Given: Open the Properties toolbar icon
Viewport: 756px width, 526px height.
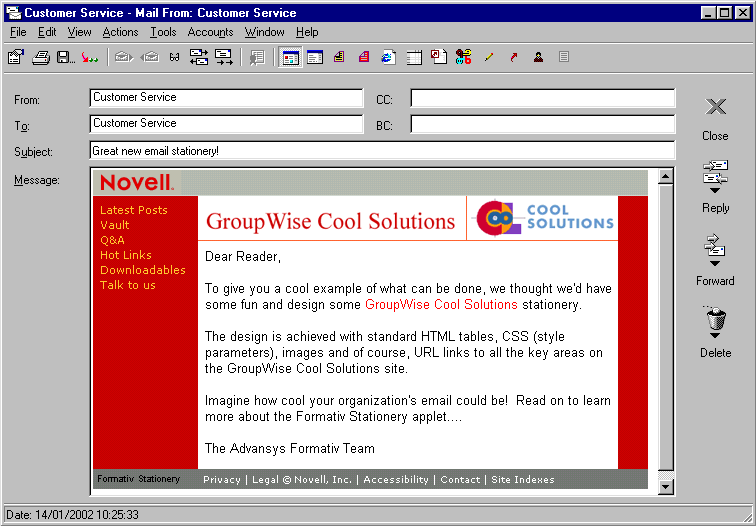Looking at the screenshot, I should [x=16, y=57].
